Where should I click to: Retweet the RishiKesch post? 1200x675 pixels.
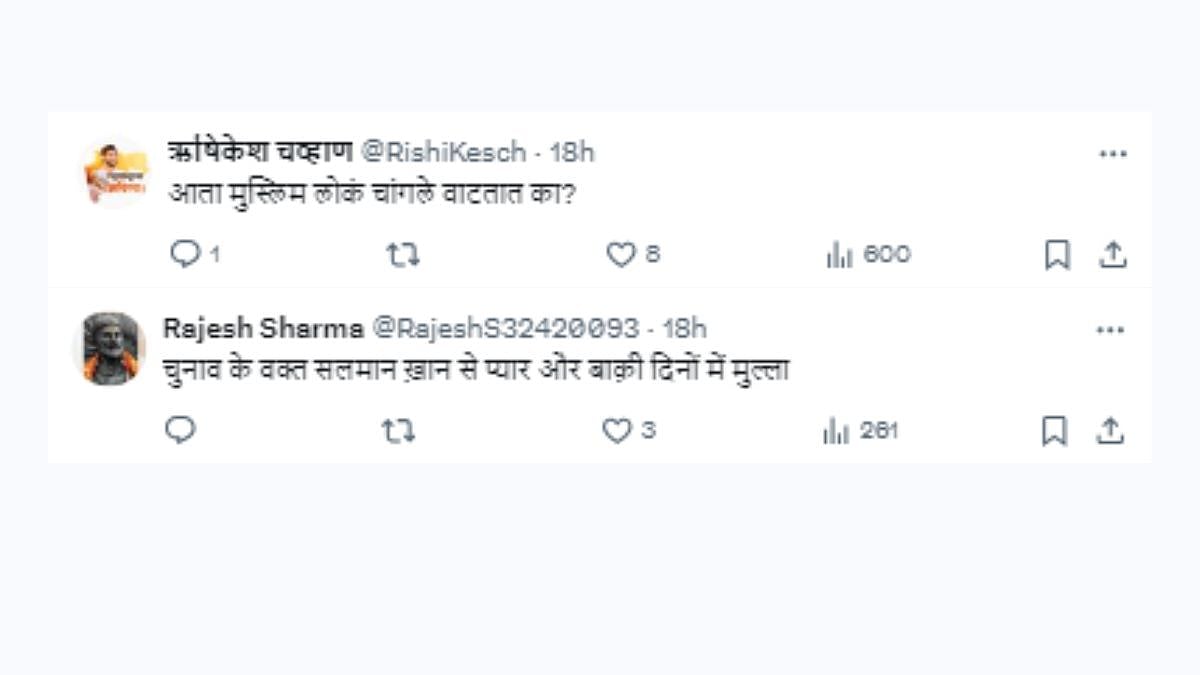pos(403,255)
